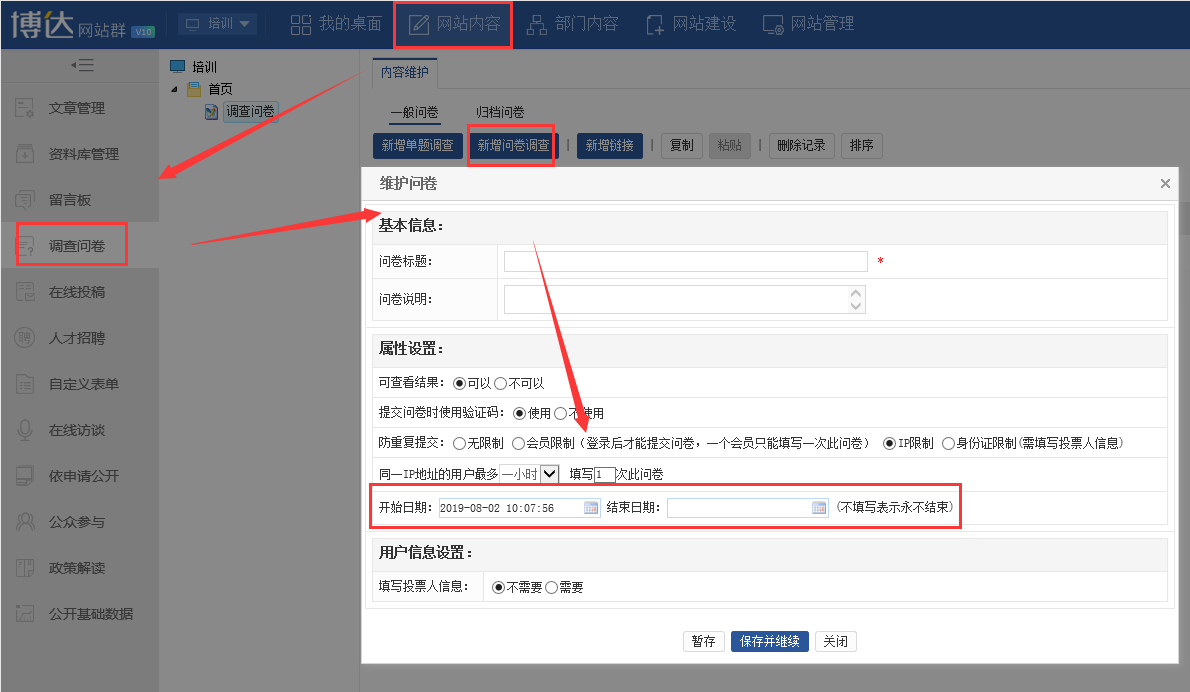
Task: Close the 维护问卷 dialog
Action: [x=1165, y=184]
